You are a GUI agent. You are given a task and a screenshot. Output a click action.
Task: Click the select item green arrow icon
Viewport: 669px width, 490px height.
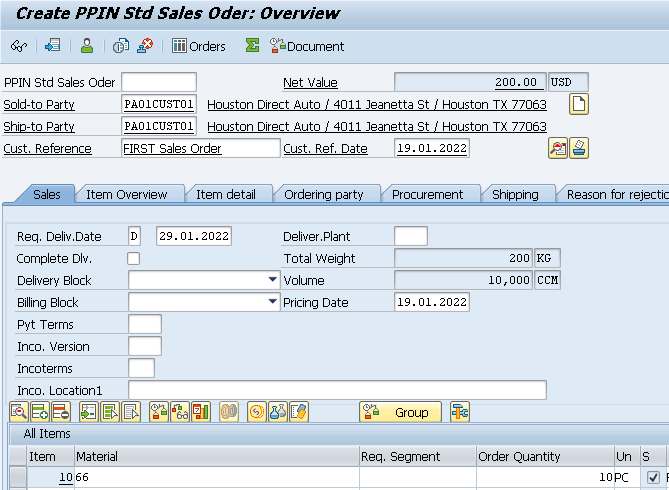[x=89, y=412]
